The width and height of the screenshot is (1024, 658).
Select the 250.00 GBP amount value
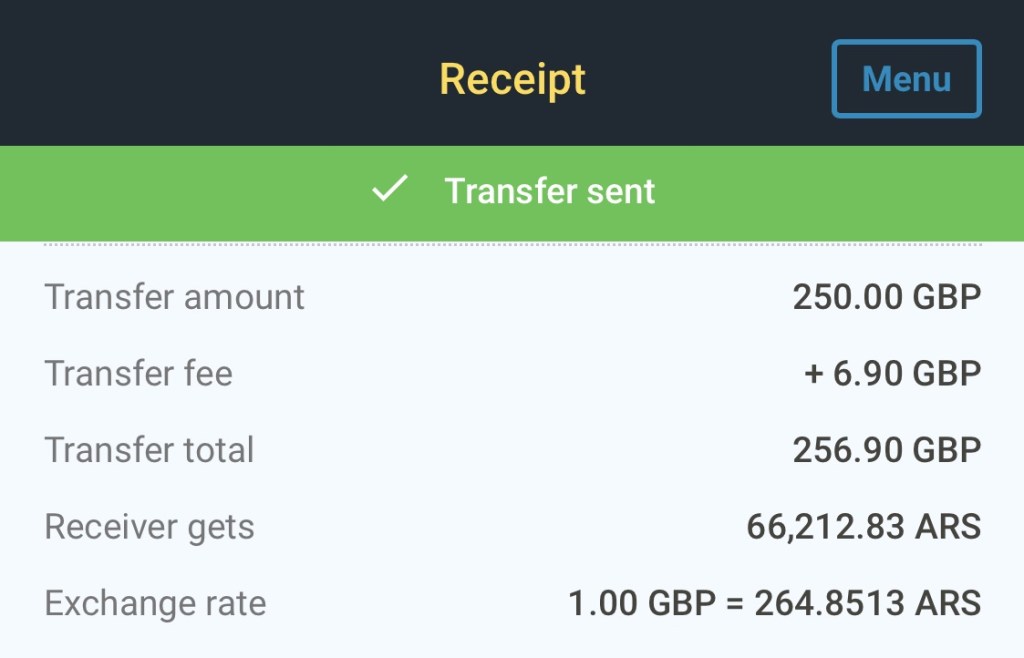point(886,297)
